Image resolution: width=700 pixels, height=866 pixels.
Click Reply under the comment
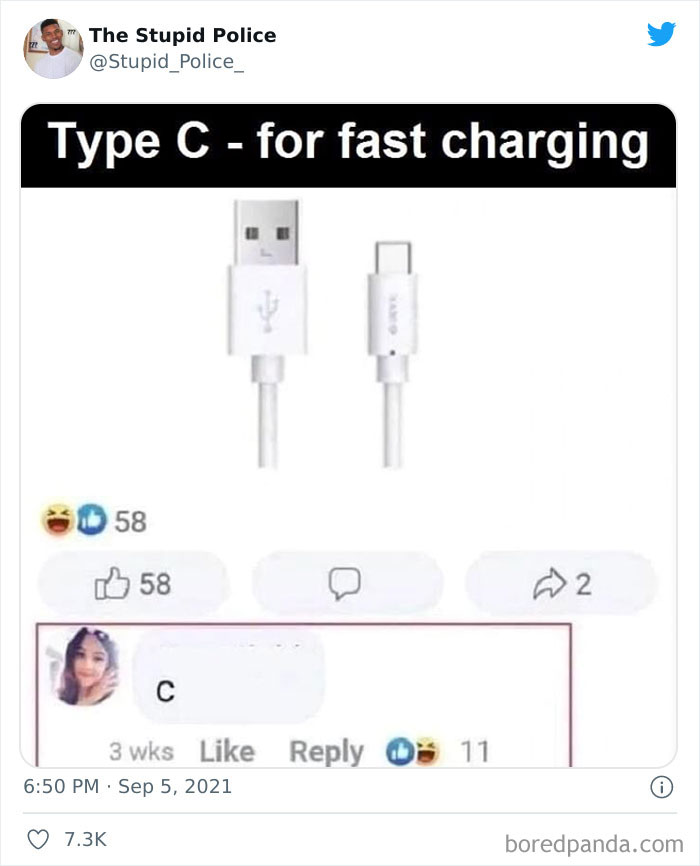pyautogui.click(x=327, y=752)
